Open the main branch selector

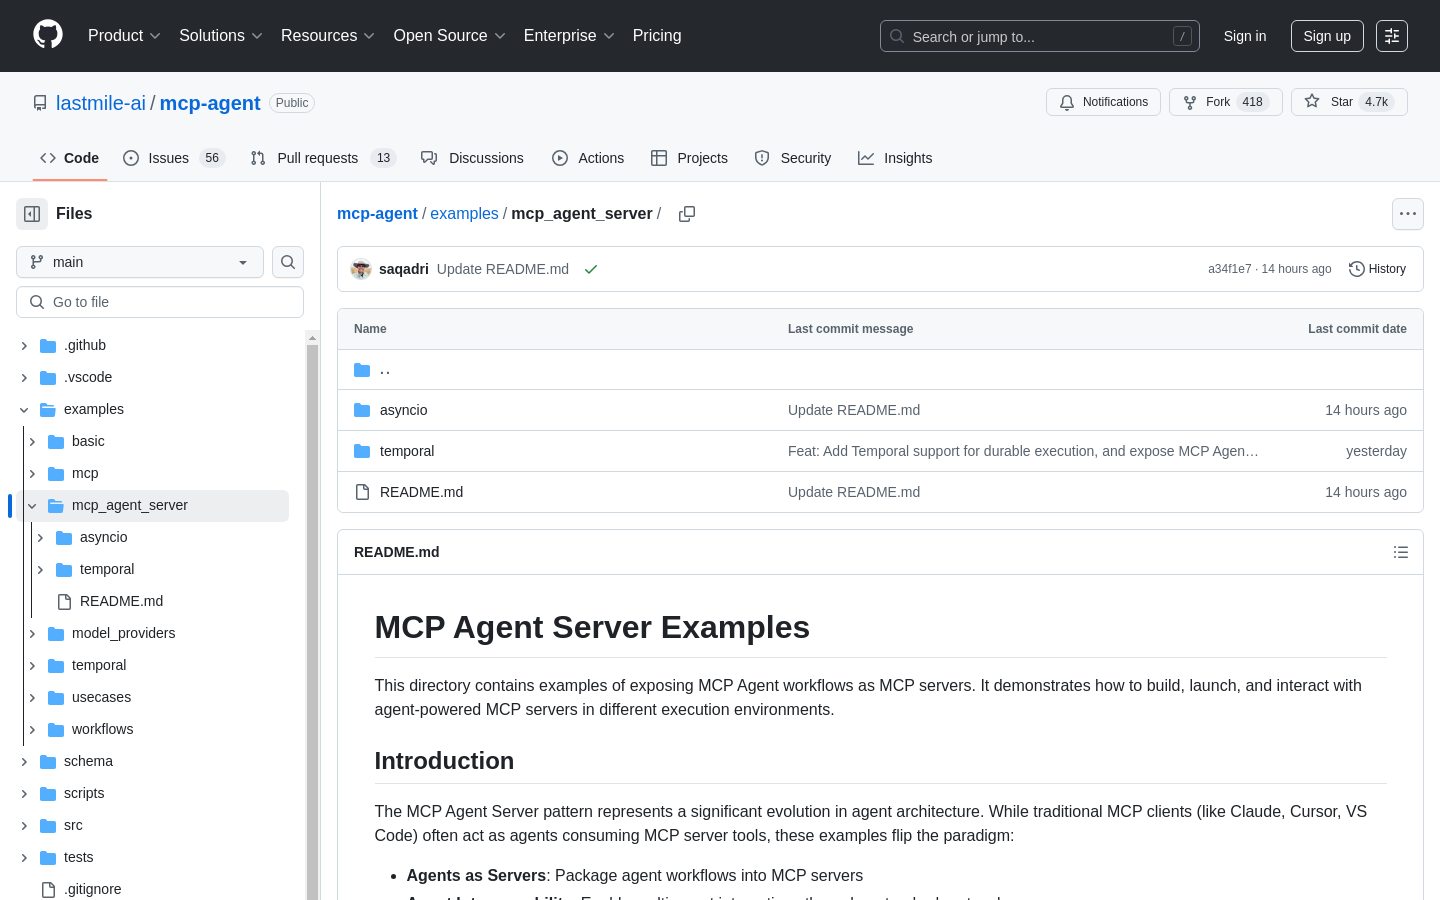pyautogui.click(x=140, y=262)
